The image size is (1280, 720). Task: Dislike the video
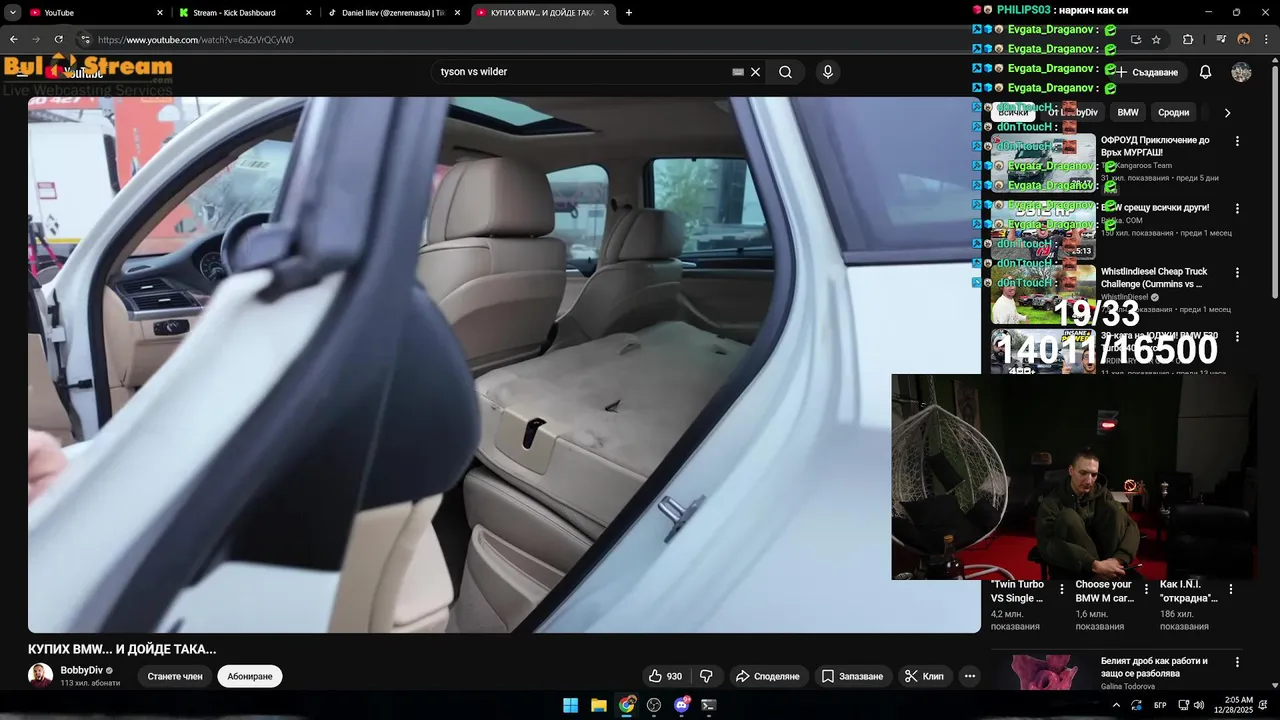pyautogui.click(x=706, y=676)
